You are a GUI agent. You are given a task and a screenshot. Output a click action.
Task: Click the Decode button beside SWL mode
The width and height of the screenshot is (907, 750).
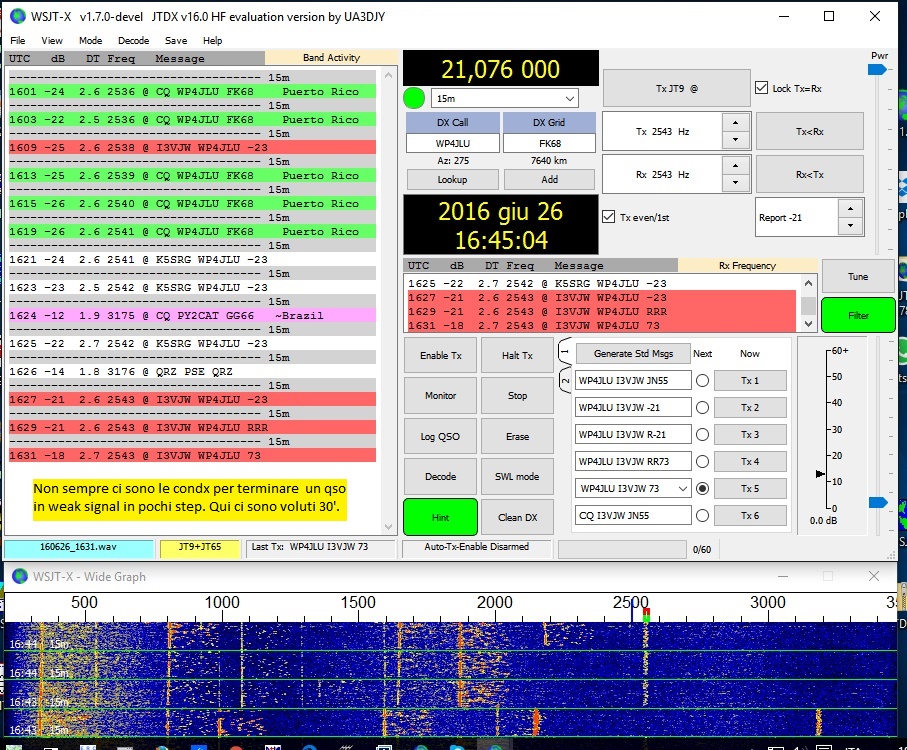pyautogui.click(x=441, y=476)
